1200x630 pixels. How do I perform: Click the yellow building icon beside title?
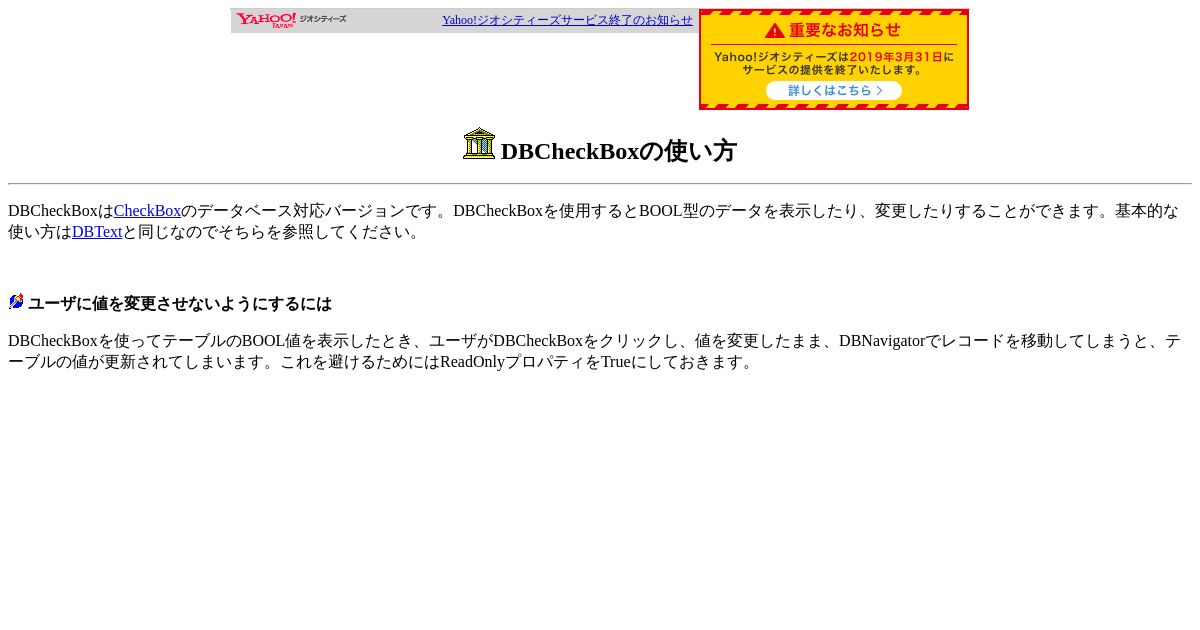(479, 143)
